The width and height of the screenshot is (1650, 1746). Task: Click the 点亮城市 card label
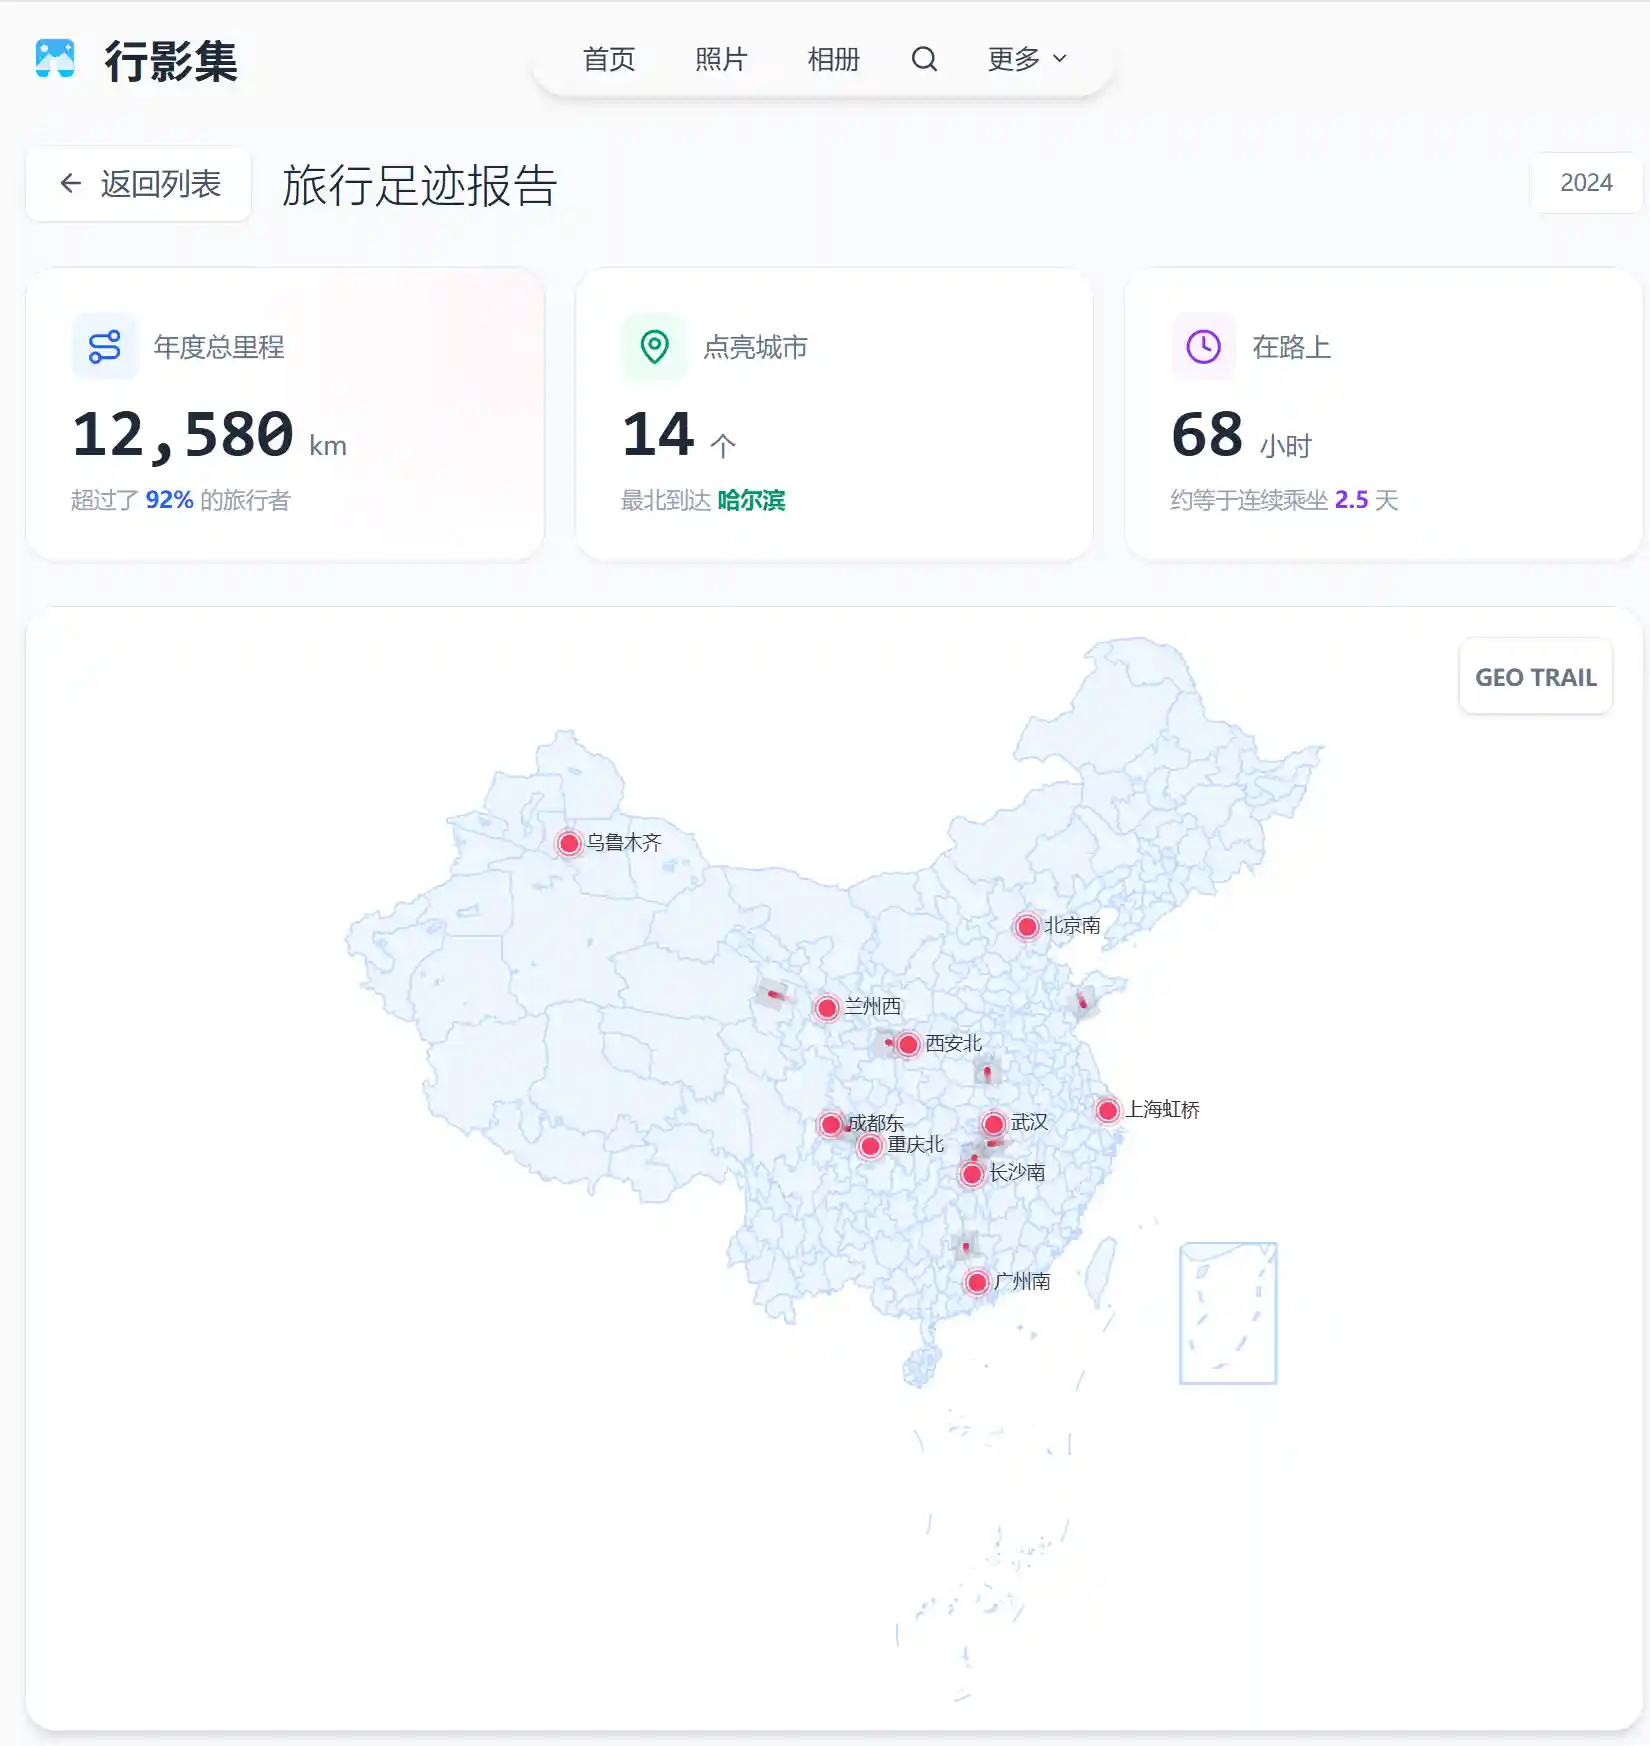point(755,347)
